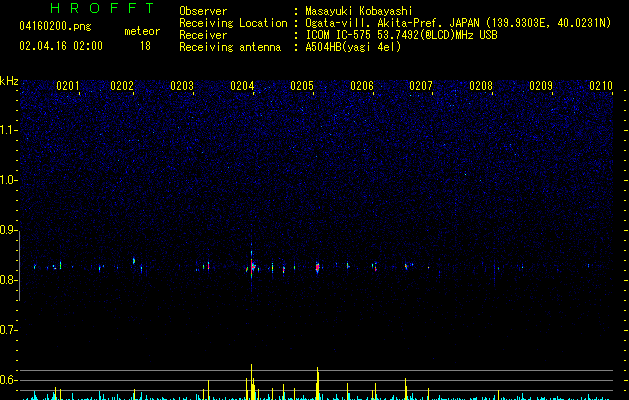Click the 1.0 kHz axis label
The width and height of the screenshot is (629, 400).
point(8,180)
